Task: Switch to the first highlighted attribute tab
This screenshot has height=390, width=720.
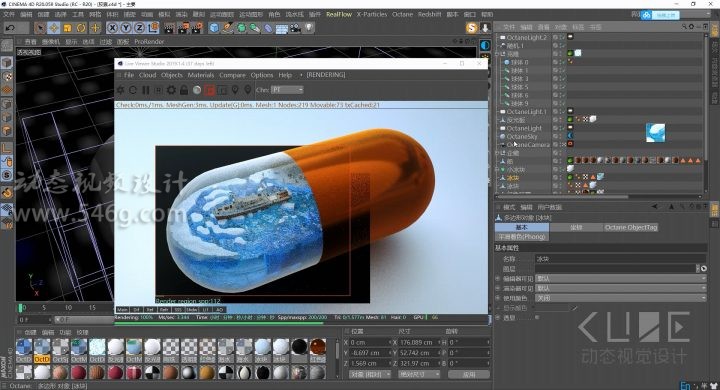Action: point(522,227)
